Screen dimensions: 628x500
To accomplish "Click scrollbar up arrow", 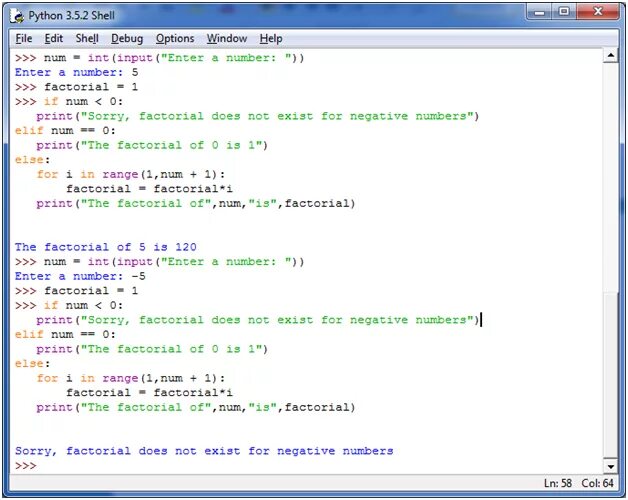I will 610,55.
